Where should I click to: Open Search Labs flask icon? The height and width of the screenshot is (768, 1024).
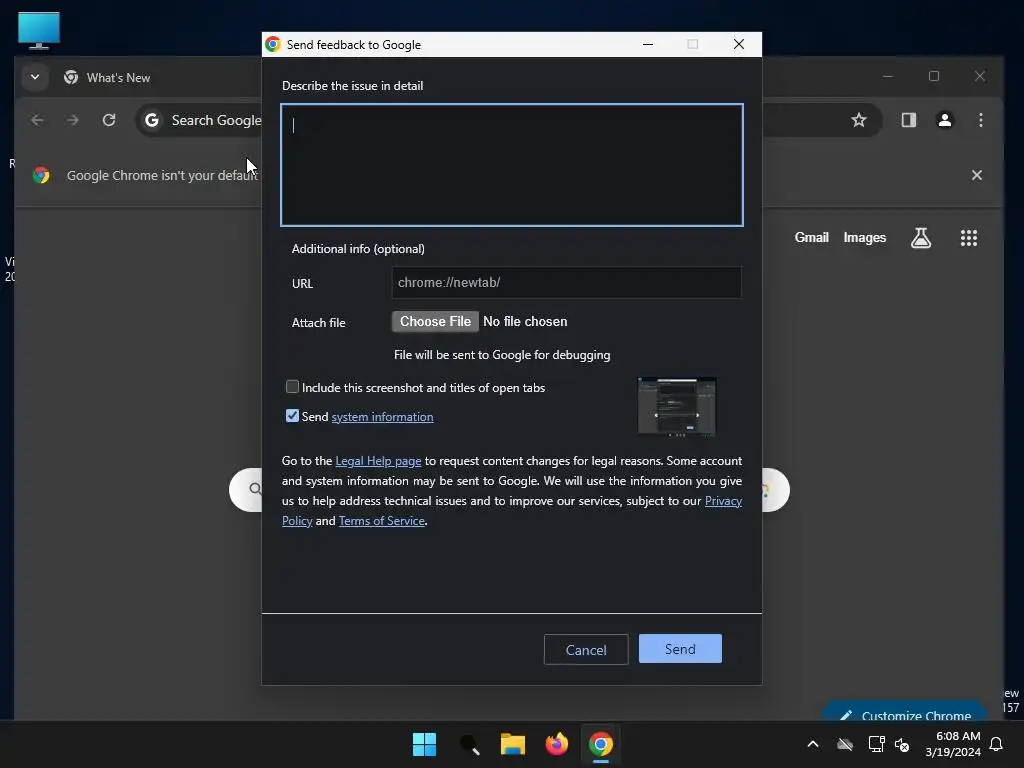(921, 238)
